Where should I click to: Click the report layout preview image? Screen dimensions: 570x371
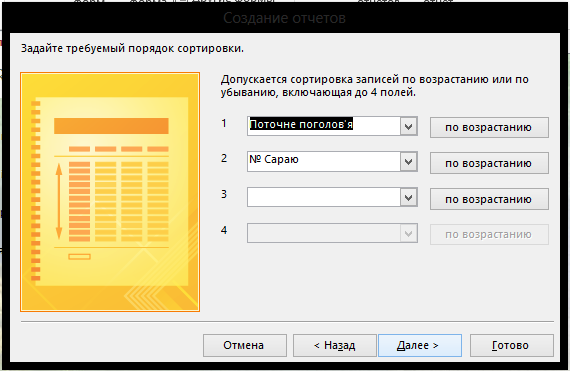coord(110,192)
